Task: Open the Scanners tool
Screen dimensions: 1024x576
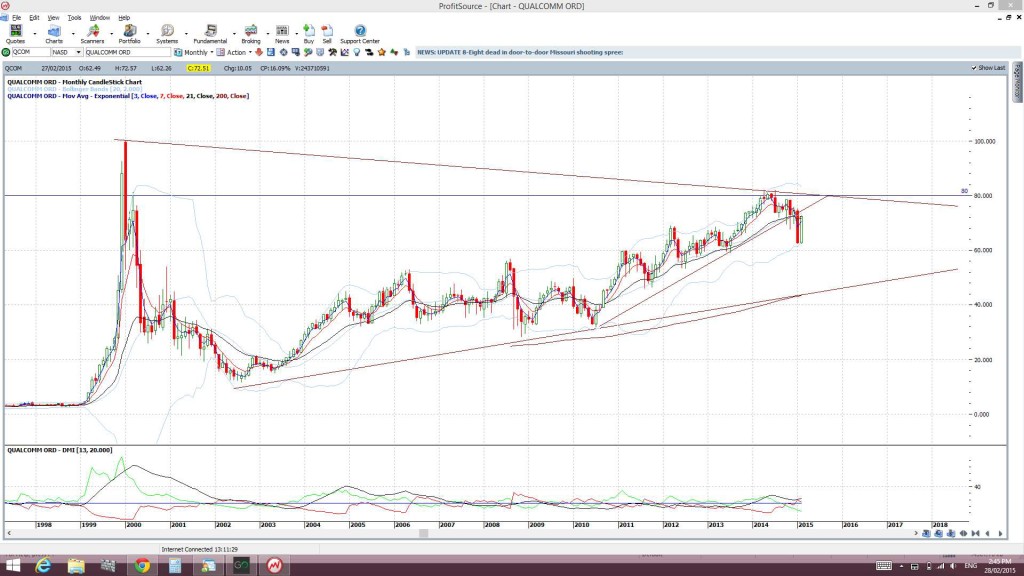Action: (92, 34)
